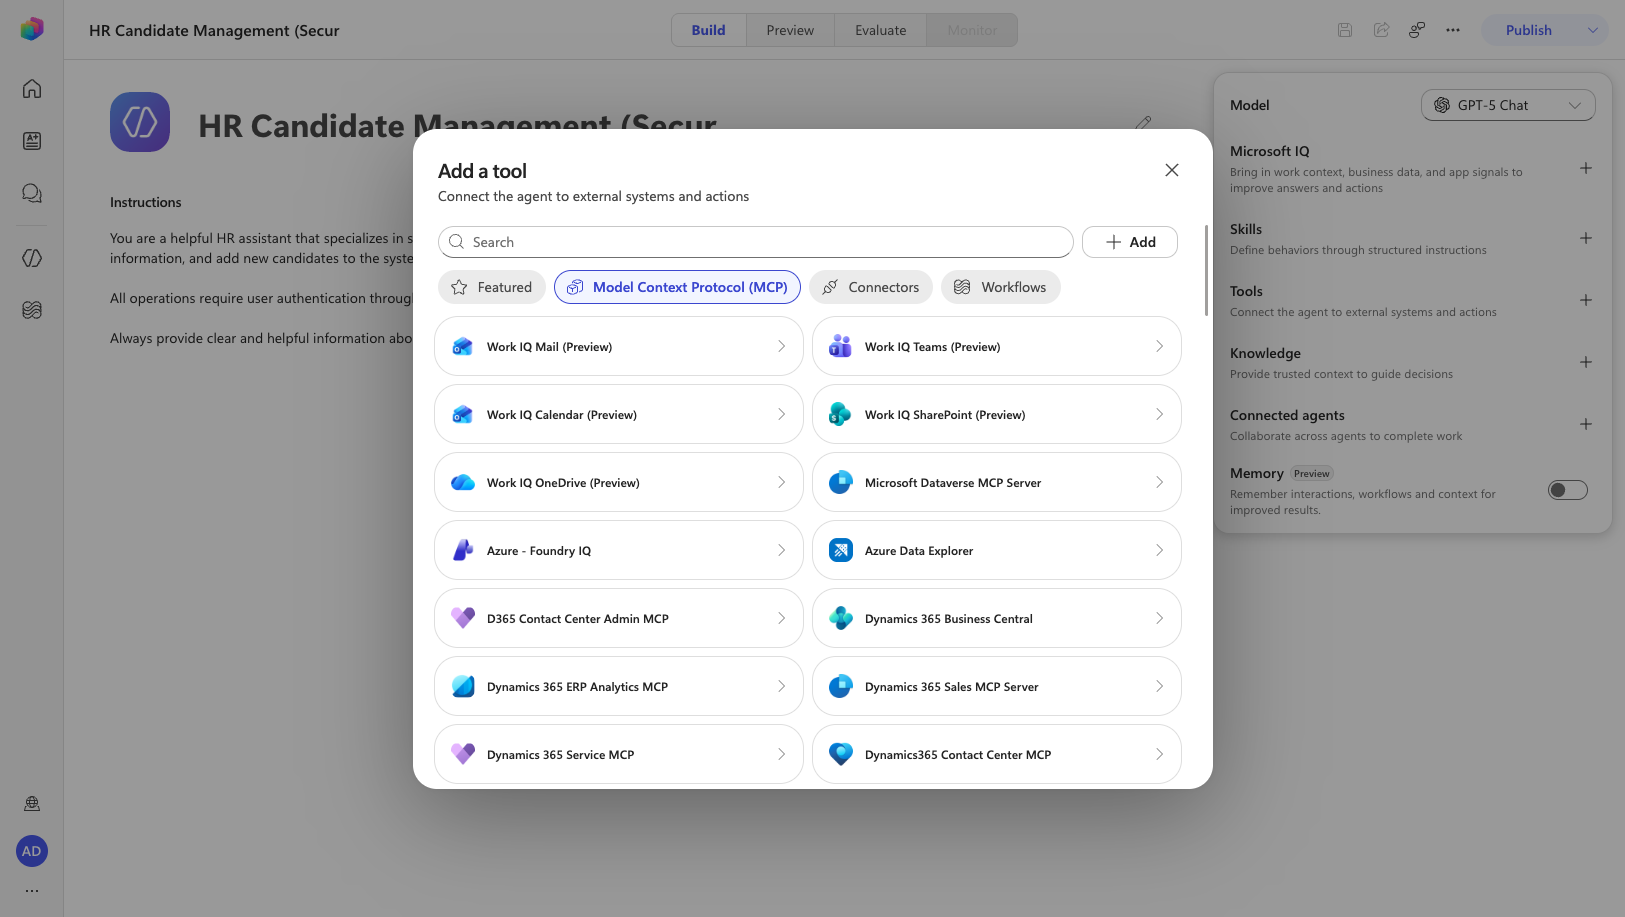Open the chat bubbles sidebar icon
This screenshot has height=917, width=1625.
pos(32,193)
